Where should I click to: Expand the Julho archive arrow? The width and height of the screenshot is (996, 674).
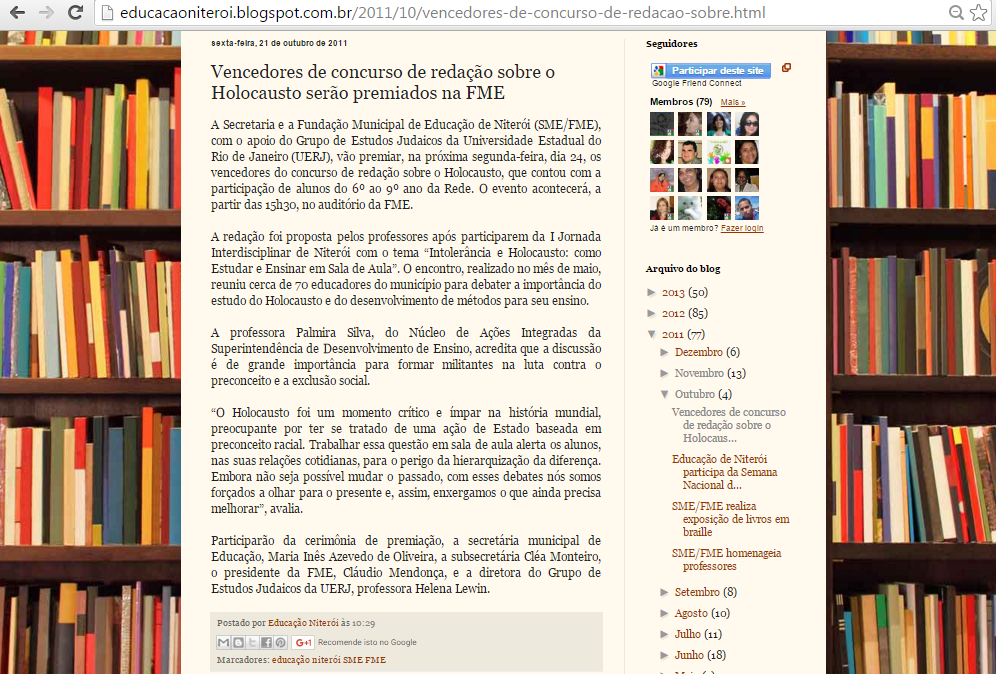click(x=664, y=634)
